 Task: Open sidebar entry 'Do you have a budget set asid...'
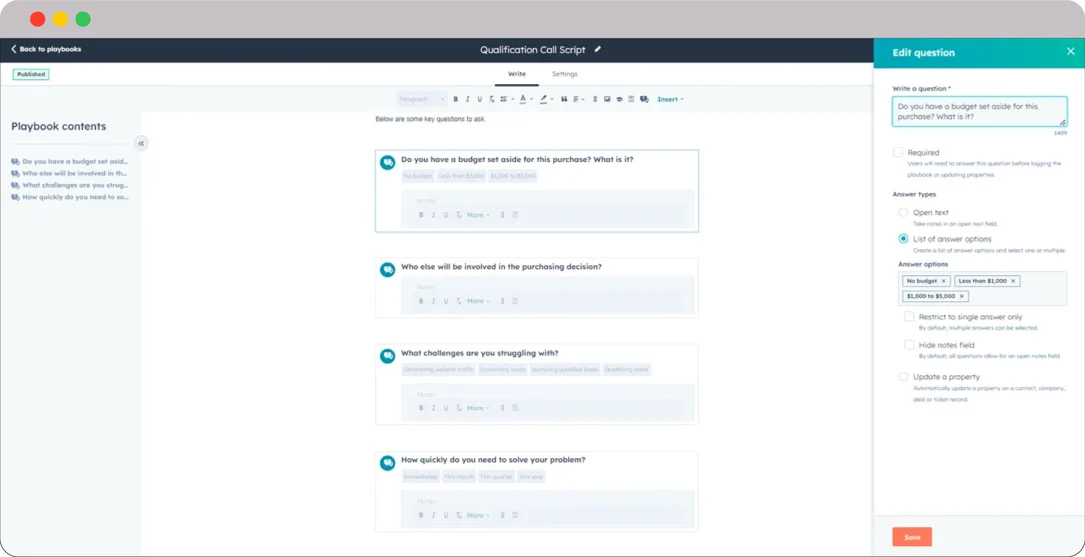point(70,161)
